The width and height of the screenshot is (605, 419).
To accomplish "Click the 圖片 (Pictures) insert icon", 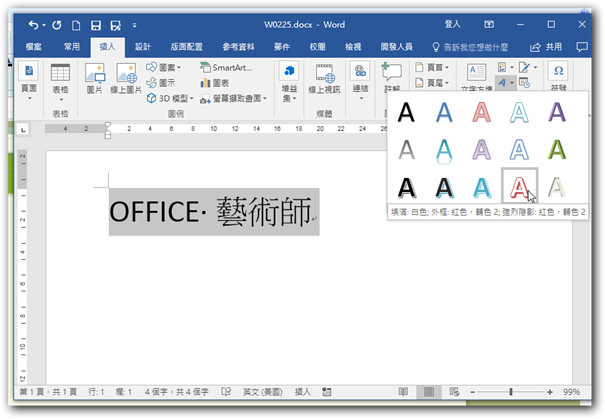I will (x=95, y=79).
